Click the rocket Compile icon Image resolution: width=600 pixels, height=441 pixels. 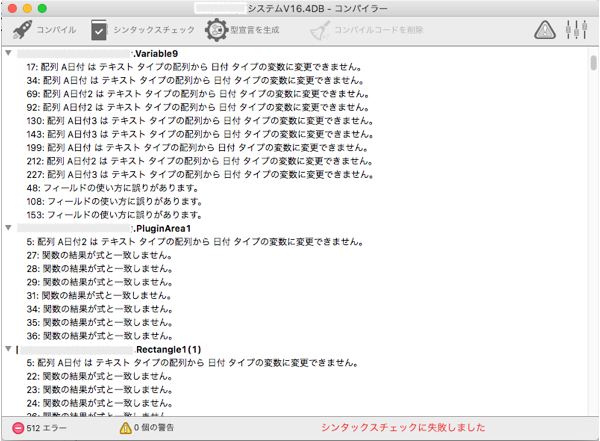click(23, 29)
